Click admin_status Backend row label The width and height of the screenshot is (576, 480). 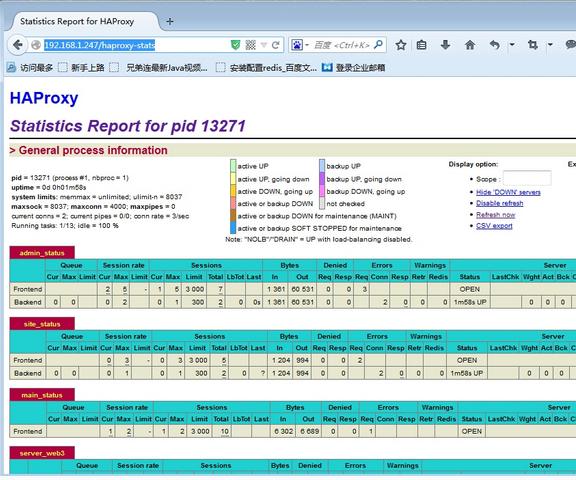click(x=28, y=302)
